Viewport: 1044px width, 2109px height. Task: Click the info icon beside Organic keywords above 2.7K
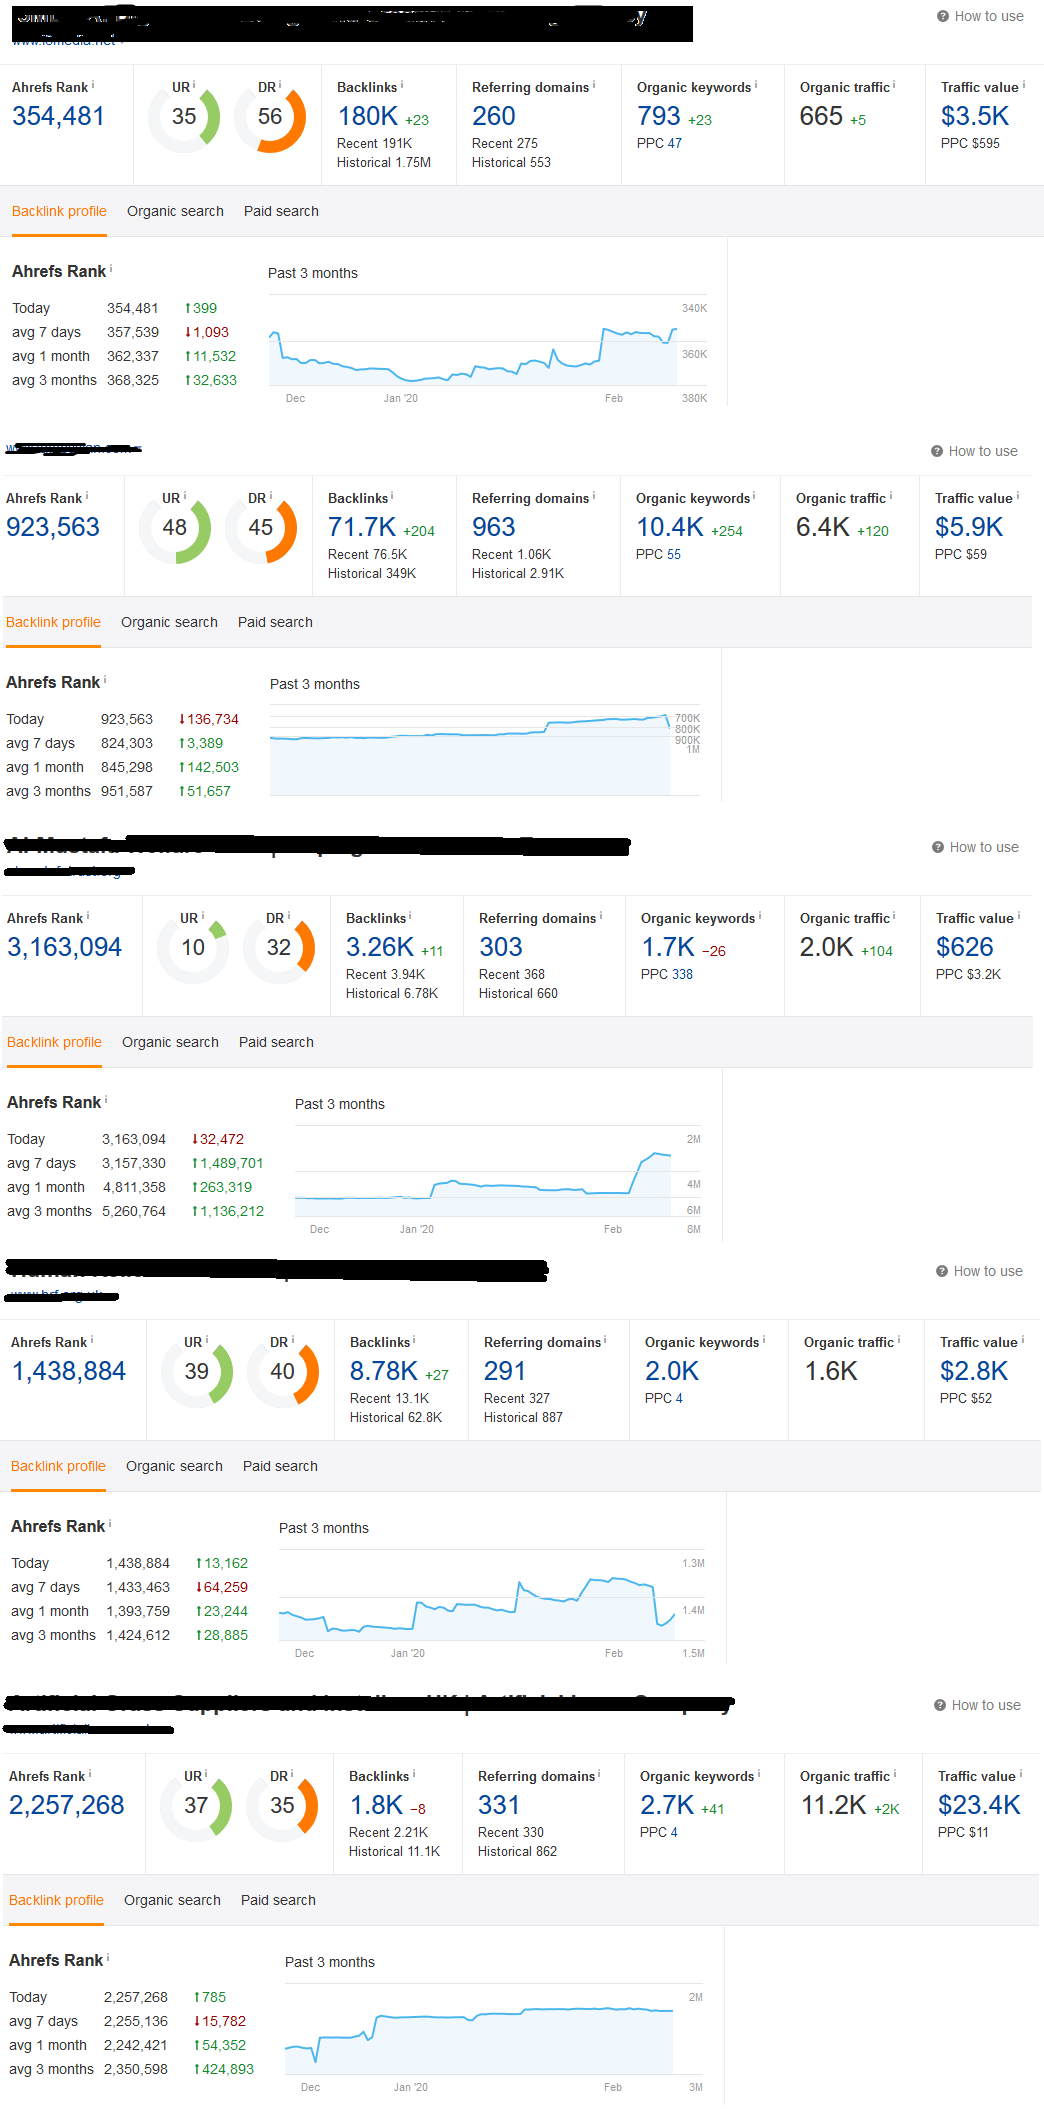click(759, 1774)
